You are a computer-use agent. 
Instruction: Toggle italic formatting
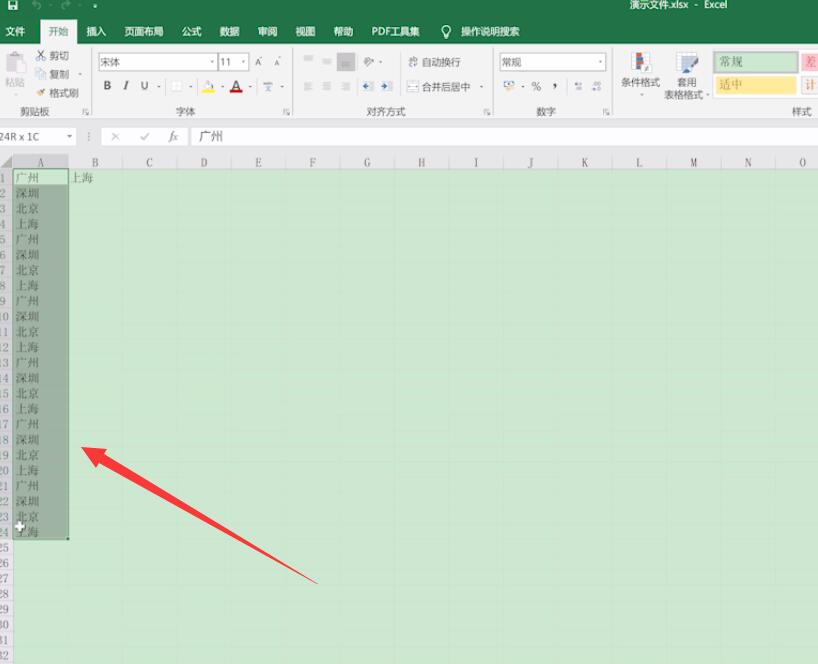click(126, 86)
